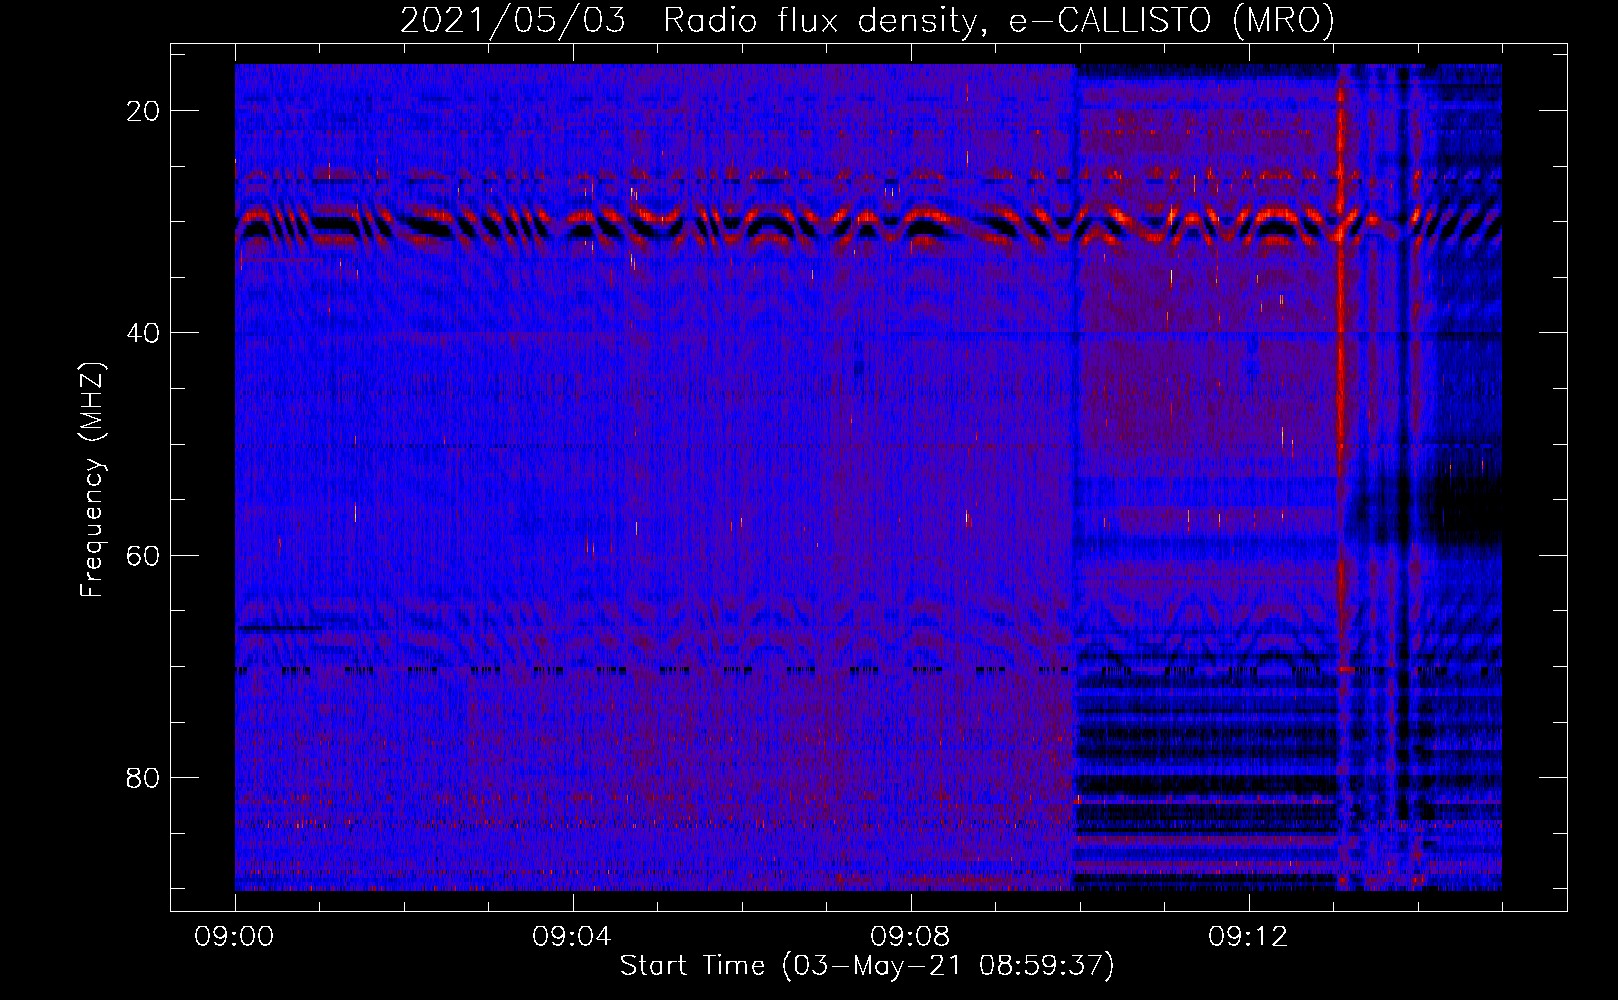Click the "Frequency (MHZ)" axis label
Image resolution: width=1618 pixels, height=1000 pixels.
[91, 480]
